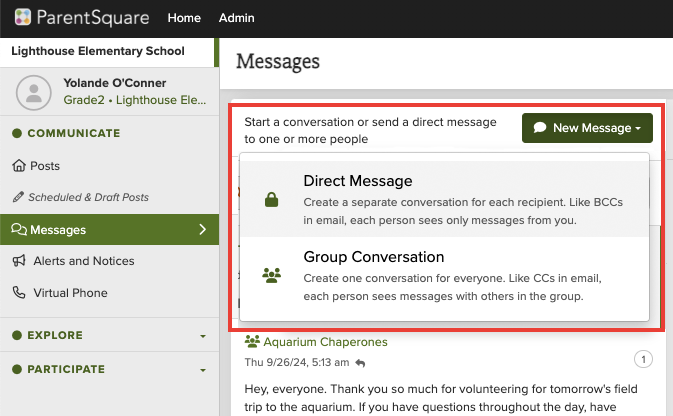
Task: Click the Thu 9/26/24, 5:13 am timestamp
Action: [x=297, y=363]
